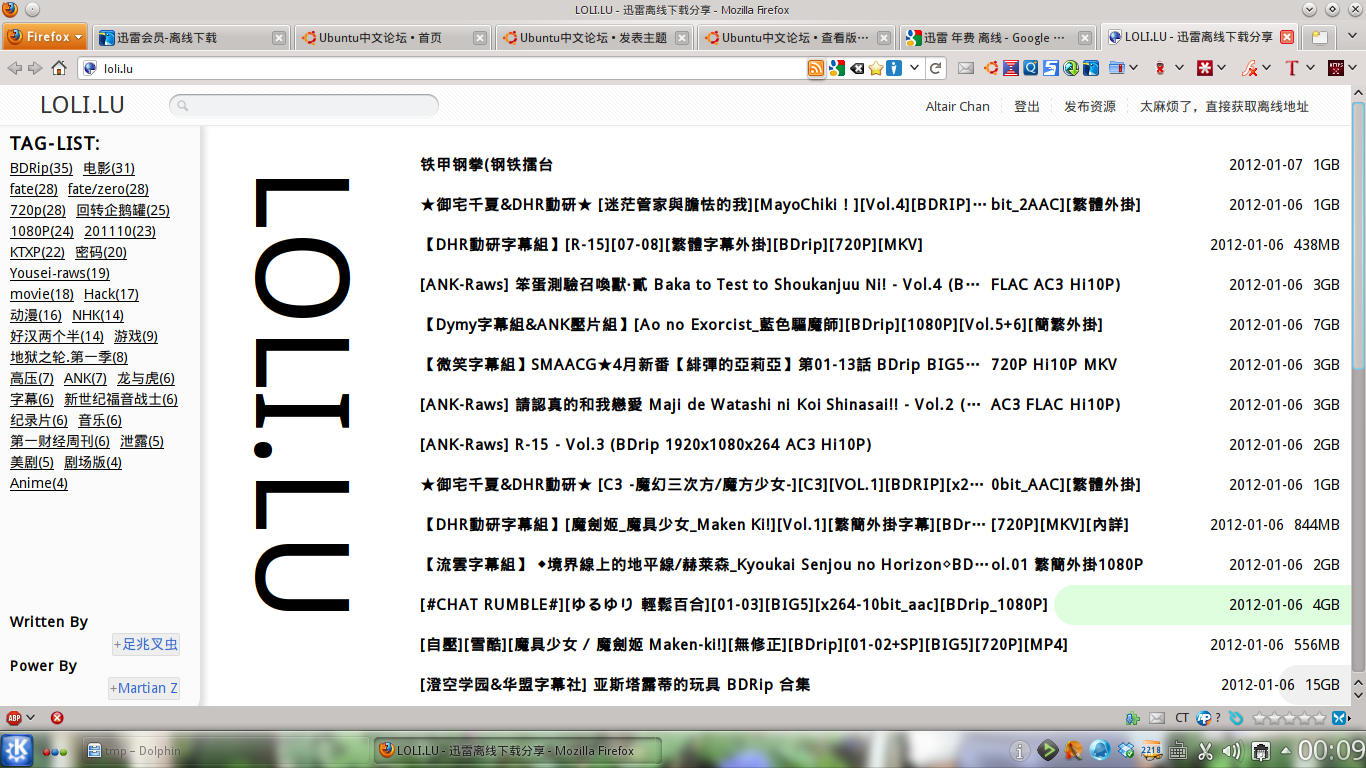This screenshot has height=768, width=1366.
Task: Expand the dropdown beside the dark HTTPS icon
Action: tap(1353, 68)
